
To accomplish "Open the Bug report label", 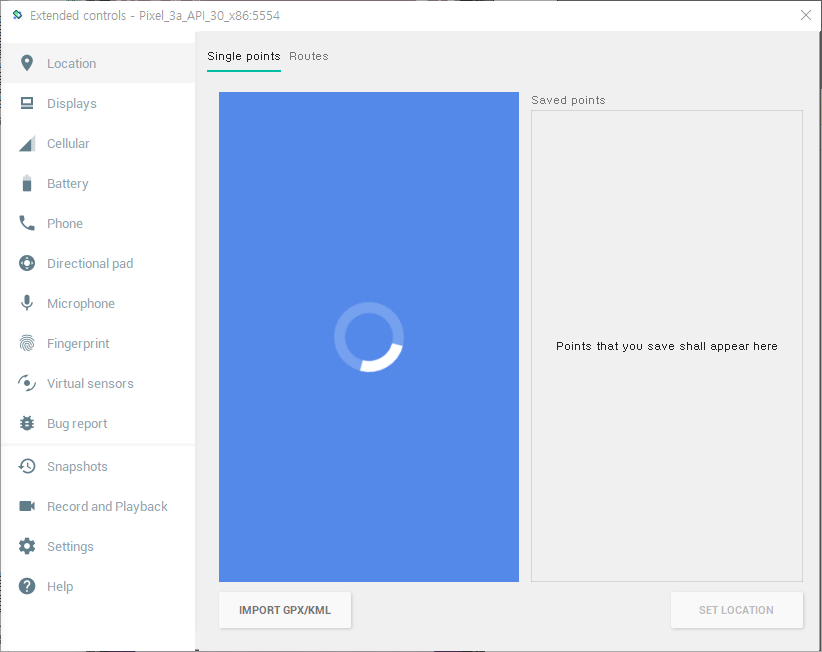I will click(x=77, y=424).
